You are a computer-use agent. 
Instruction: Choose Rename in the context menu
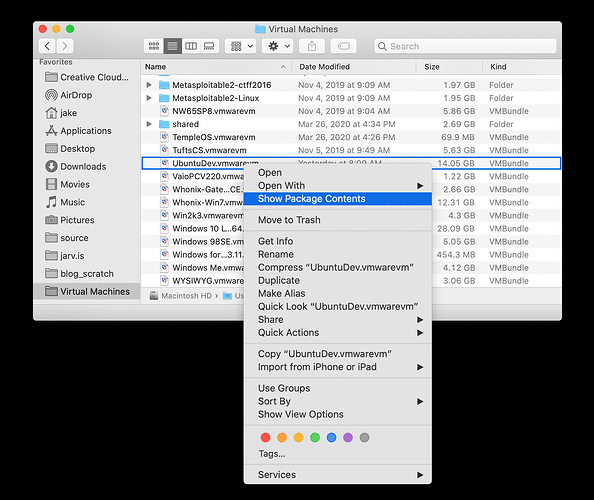(x=338, y=255)
